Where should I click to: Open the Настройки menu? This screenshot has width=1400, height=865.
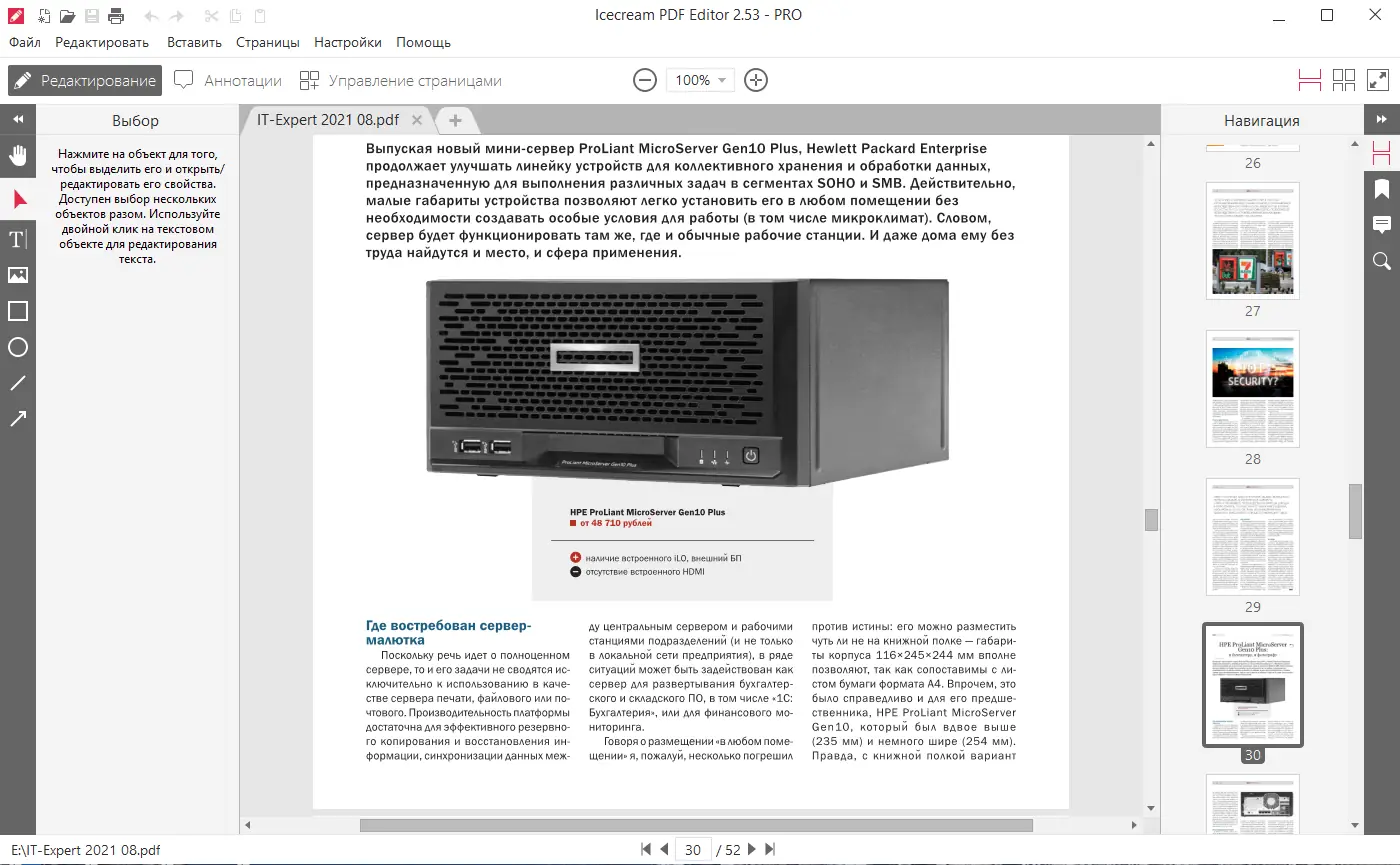[348, 43]
